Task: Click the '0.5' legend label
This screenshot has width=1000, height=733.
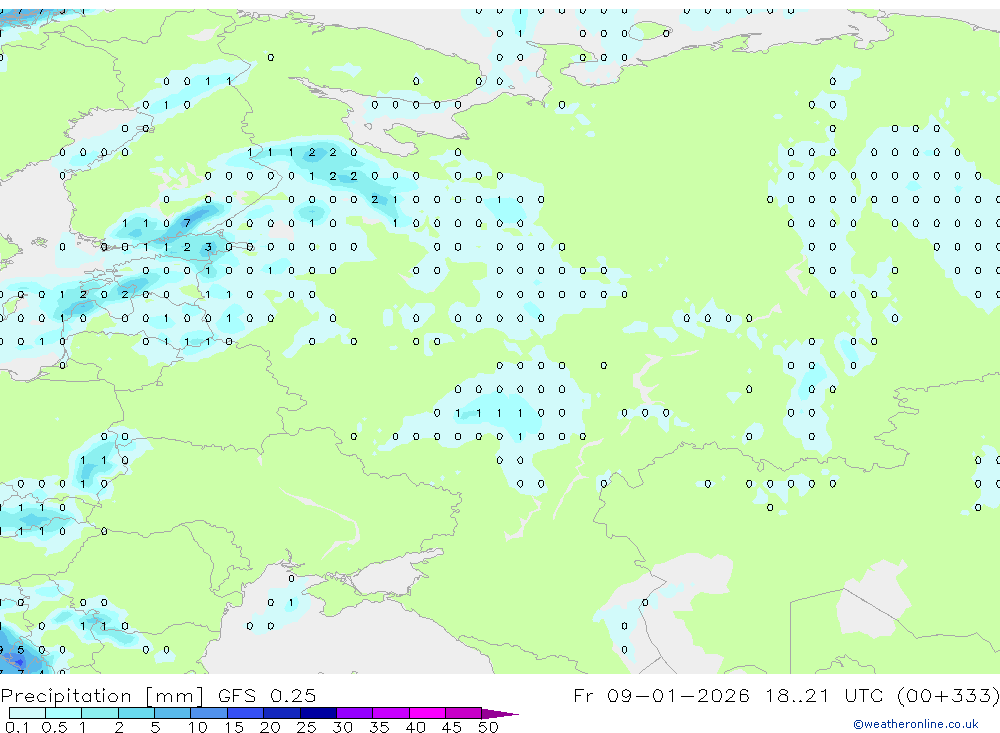Action: click(x=54, y=727)
